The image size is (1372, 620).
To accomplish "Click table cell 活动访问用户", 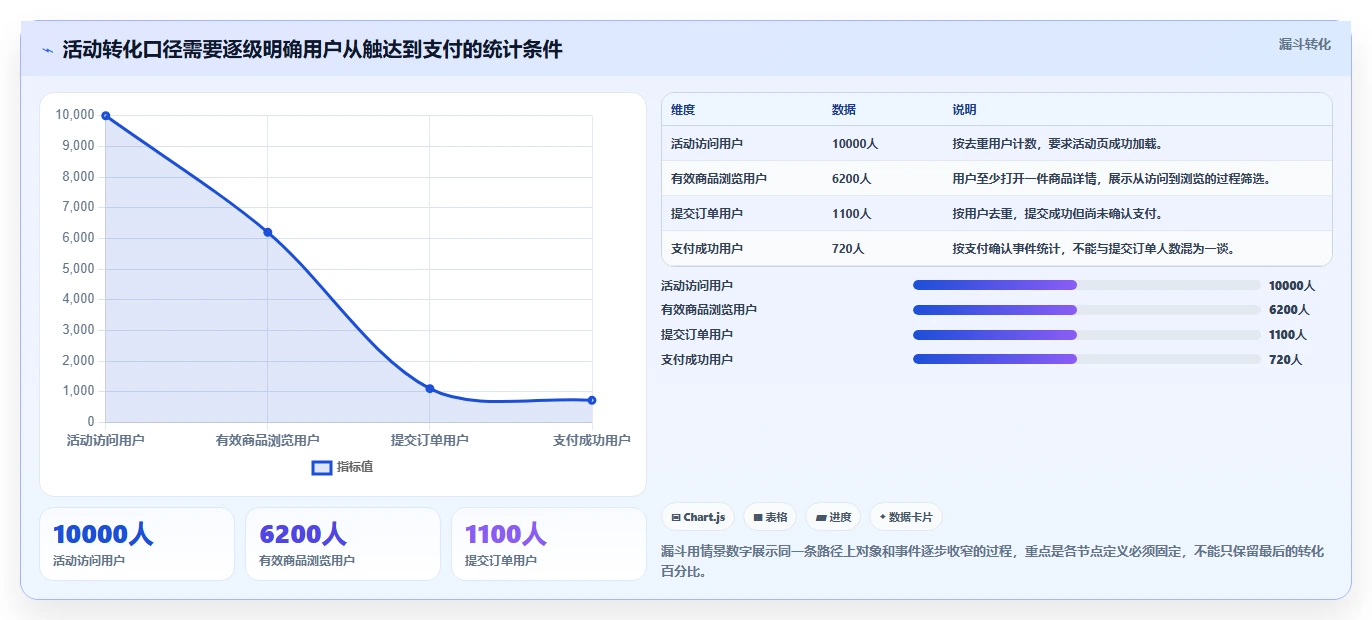I will (707, 144).
